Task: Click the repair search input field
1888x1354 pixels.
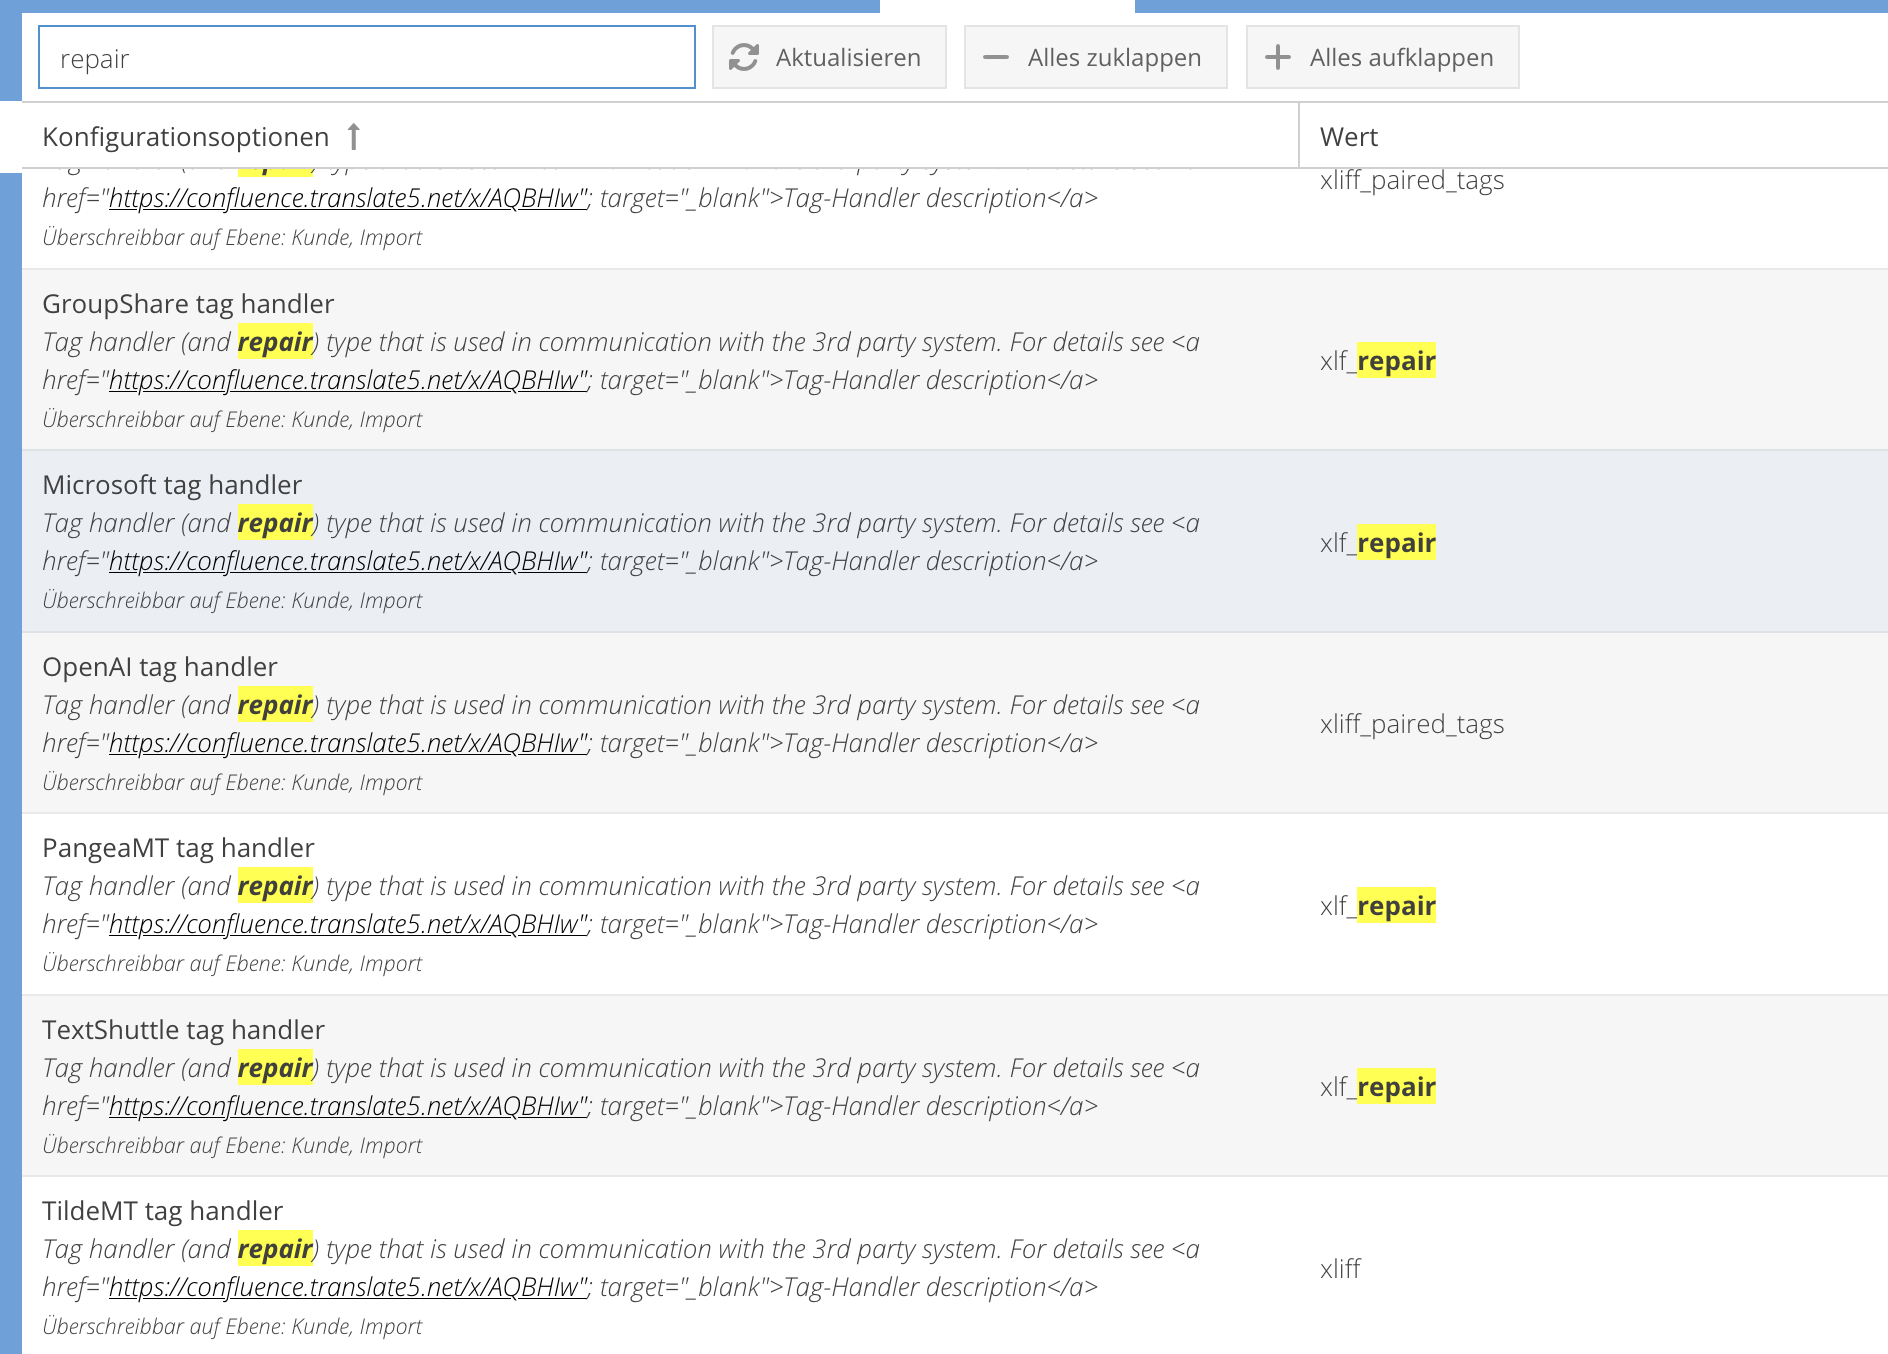Action: coord(366,58)
